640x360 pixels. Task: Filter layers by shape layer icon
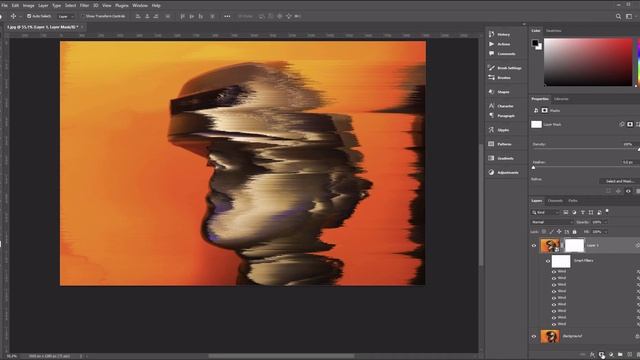591,212
